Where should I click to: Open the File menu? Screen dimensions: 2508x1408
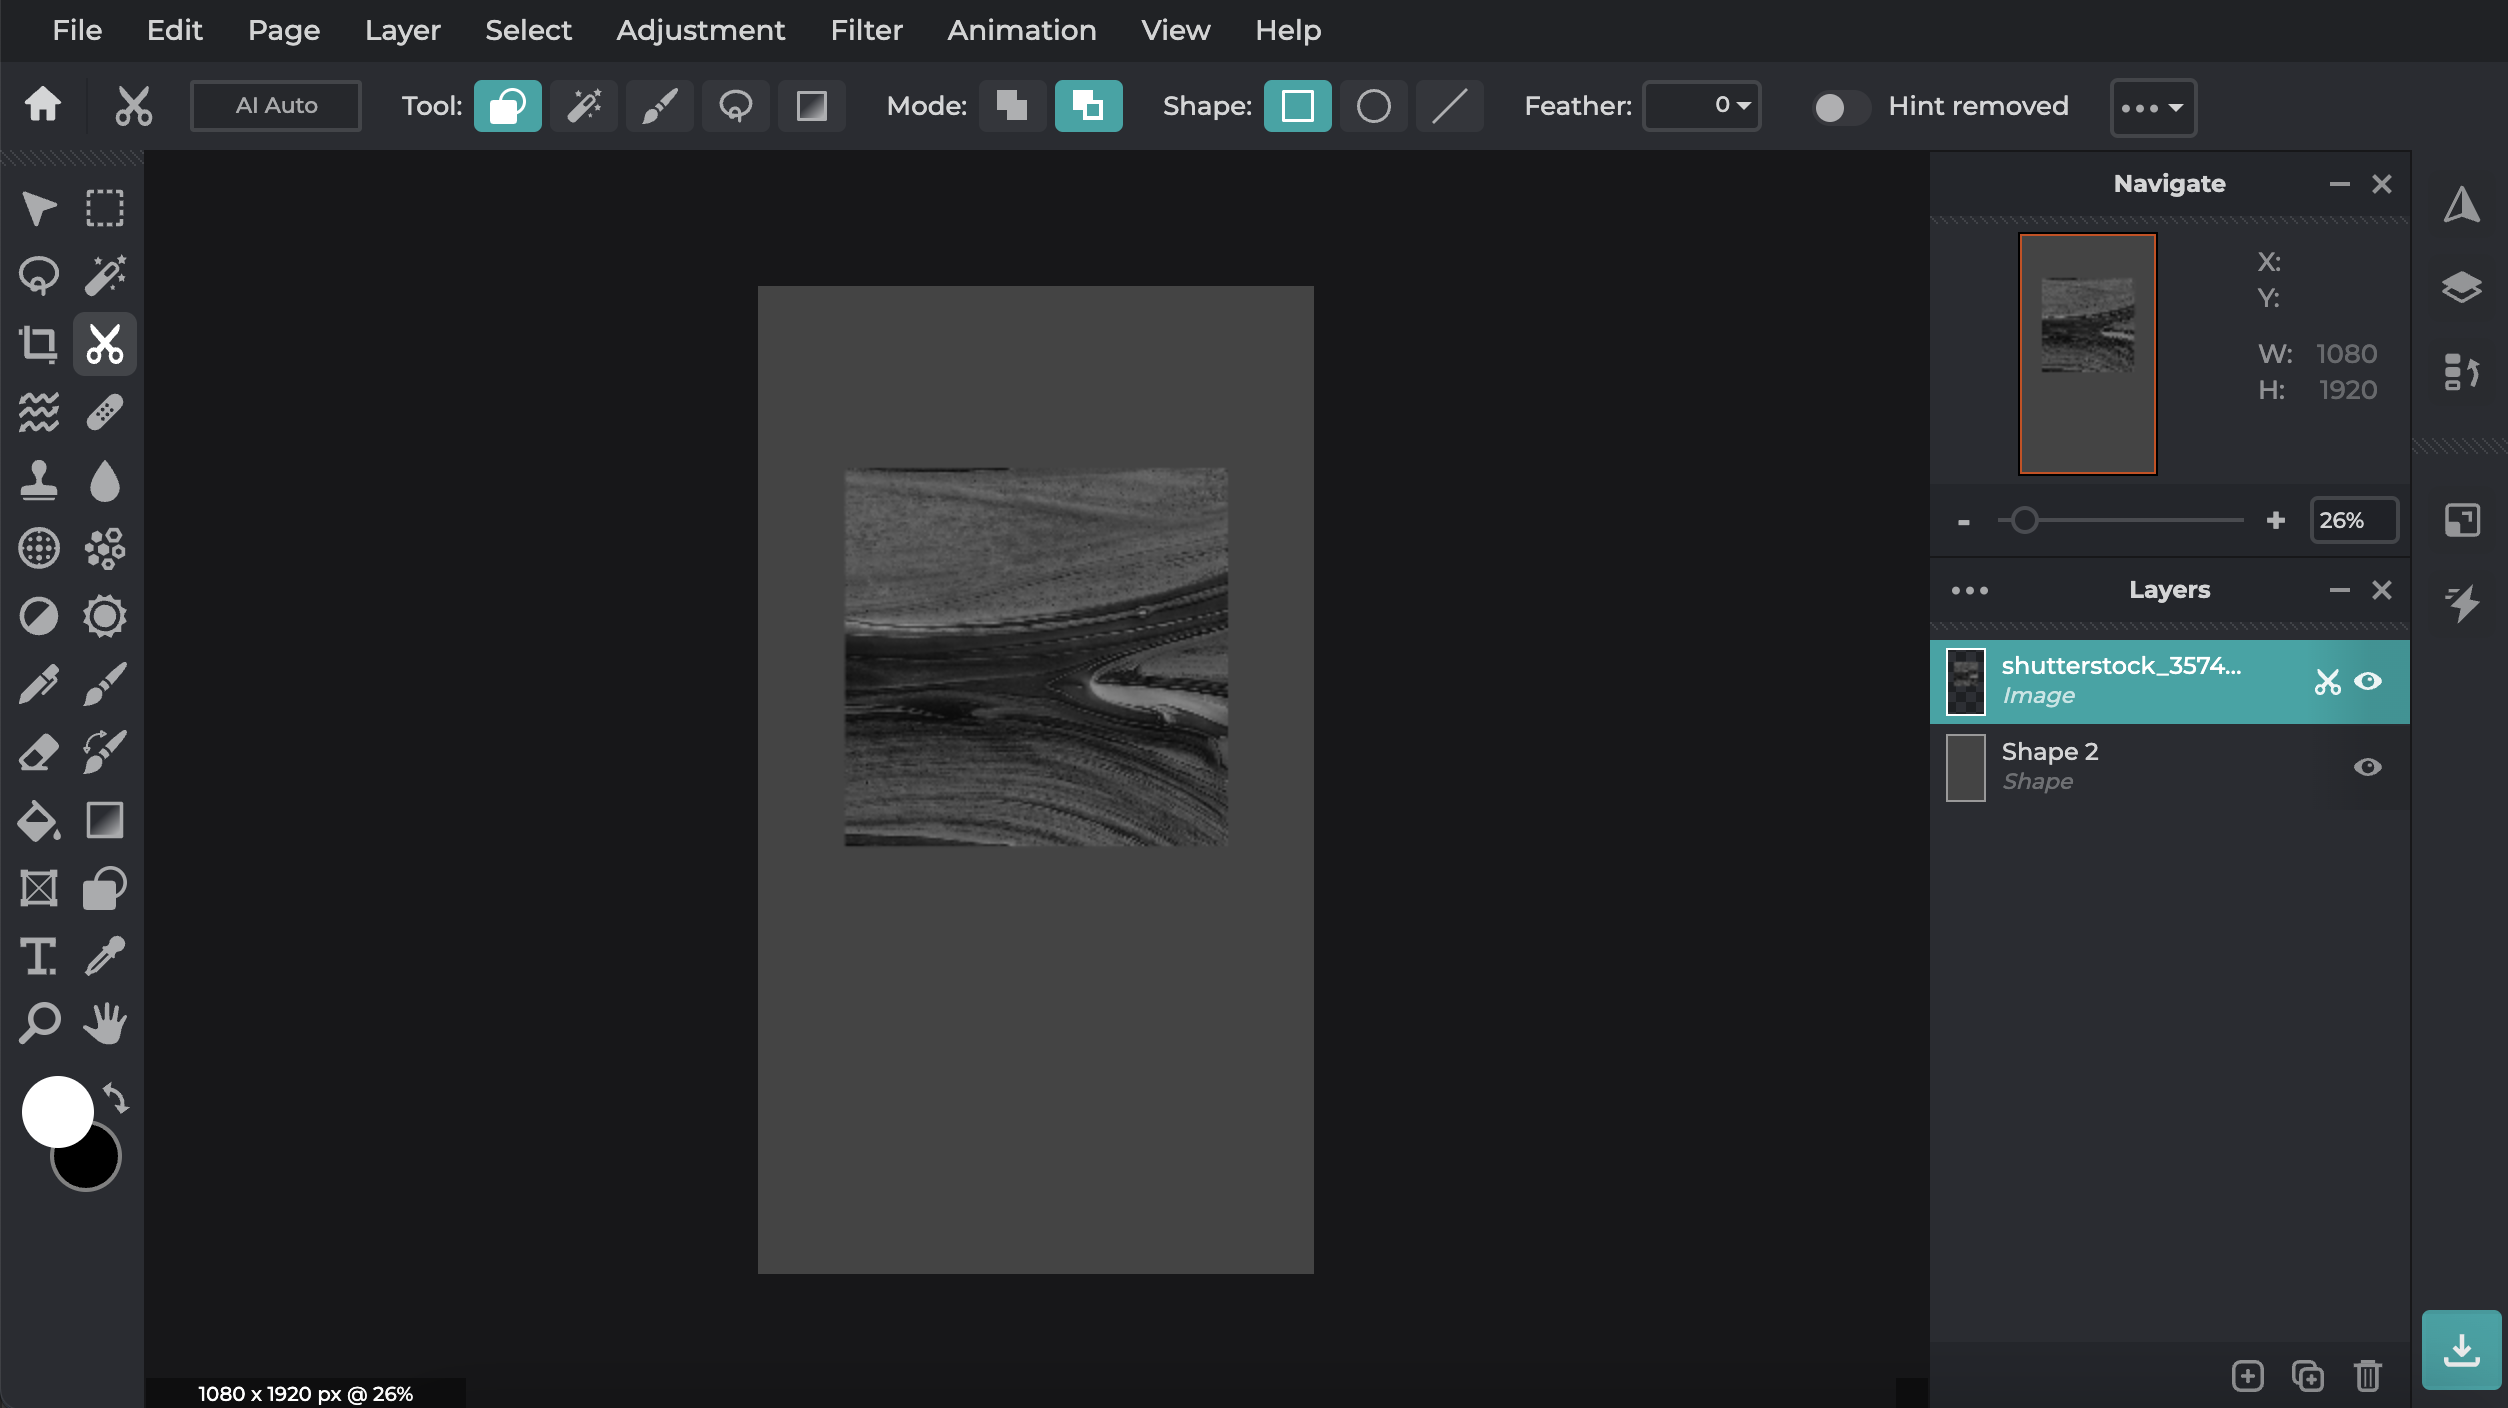(x=77, y=30)
